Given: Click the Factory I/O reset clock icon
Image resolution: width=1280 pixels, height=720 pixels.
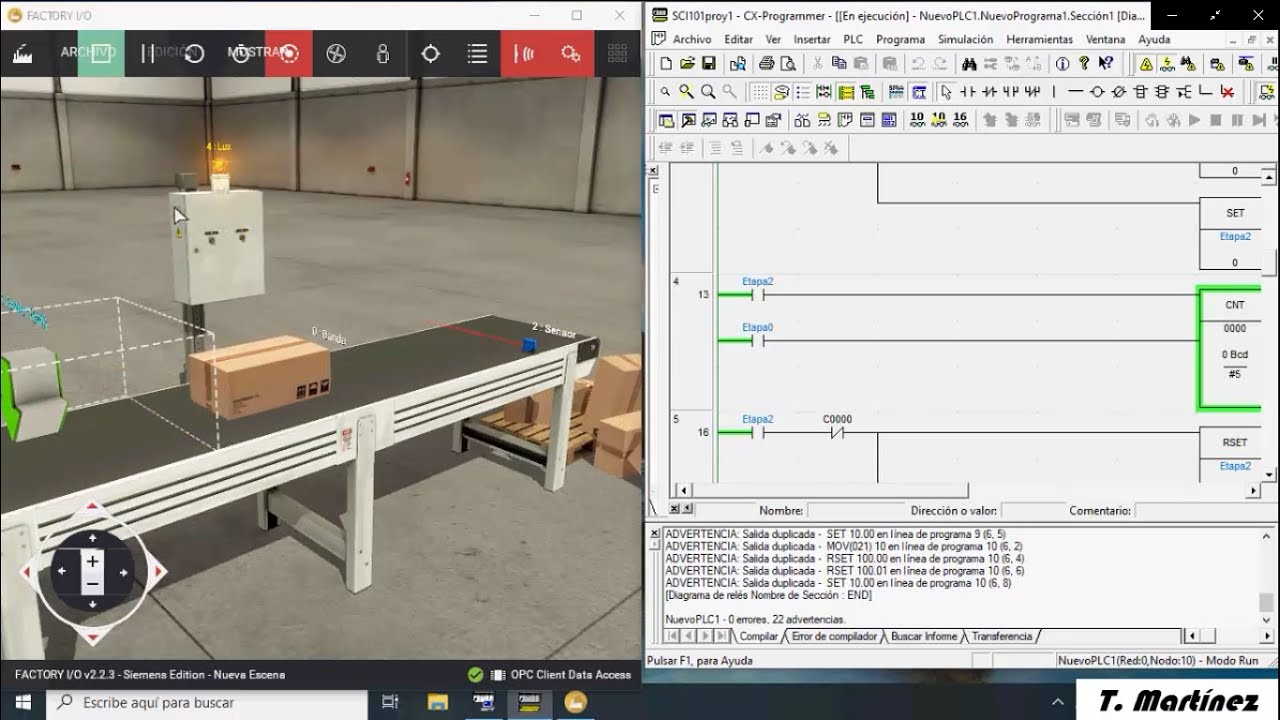Looking at the screenshot, I should pos(194,54).
